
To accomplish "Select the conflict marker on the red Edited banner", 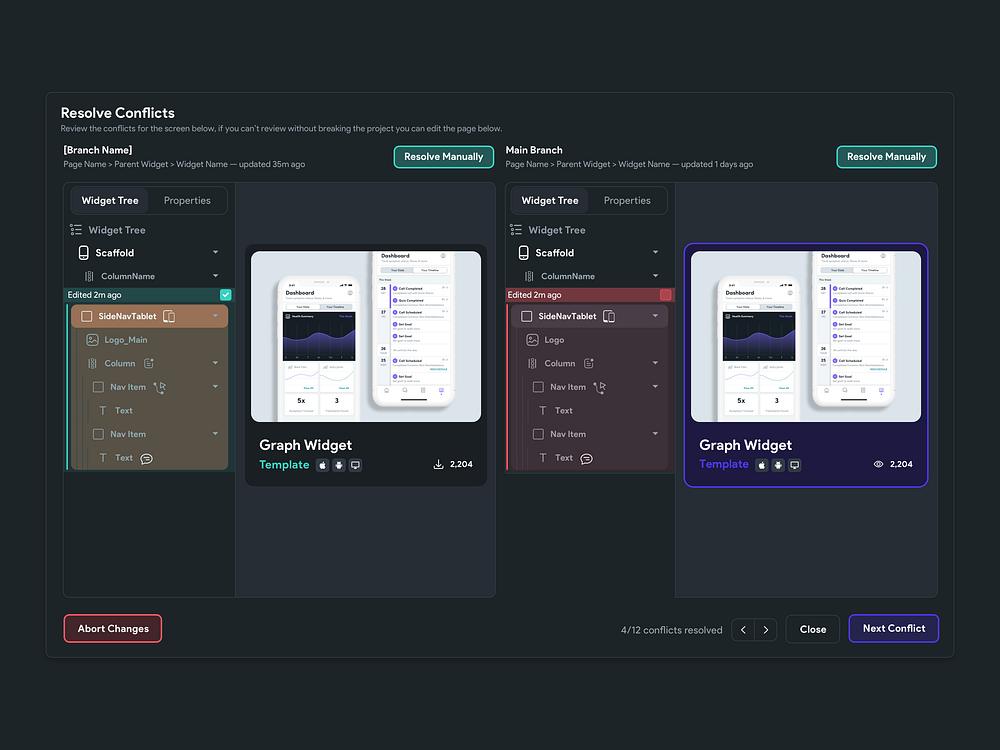I will [x=664, y=295].
